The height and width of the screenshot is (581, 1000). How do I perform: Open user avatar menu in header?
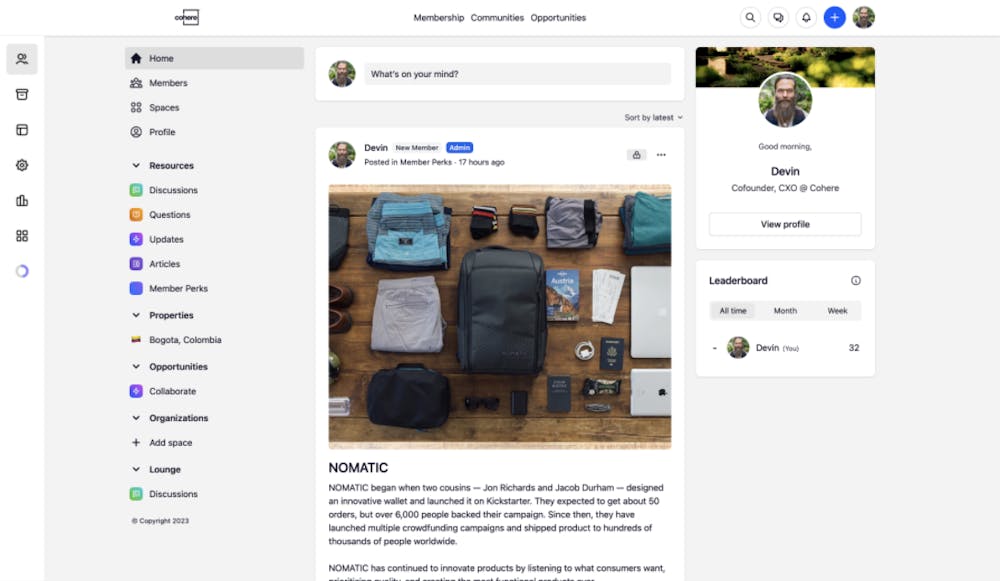(864, 17)
